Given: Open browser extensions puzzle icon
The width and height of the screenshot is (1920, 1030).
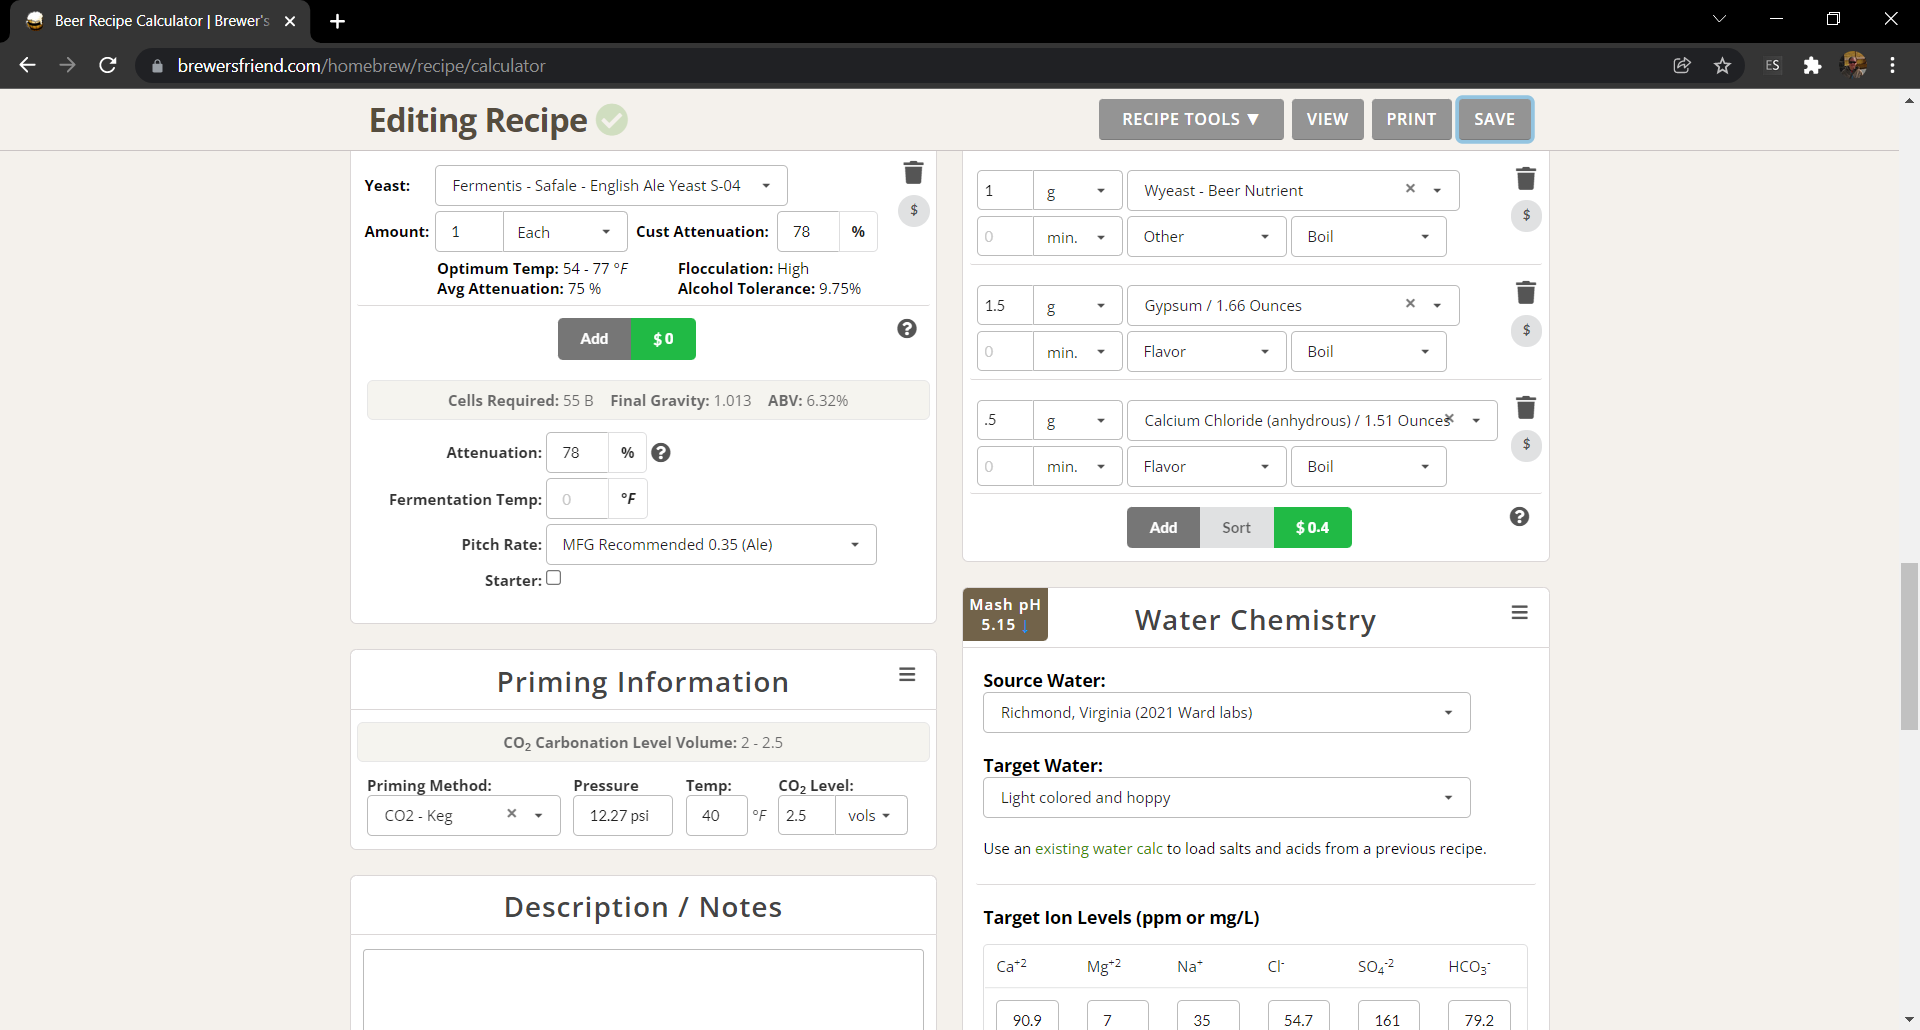Looking at the screenshot, I should pos(1812,66).
